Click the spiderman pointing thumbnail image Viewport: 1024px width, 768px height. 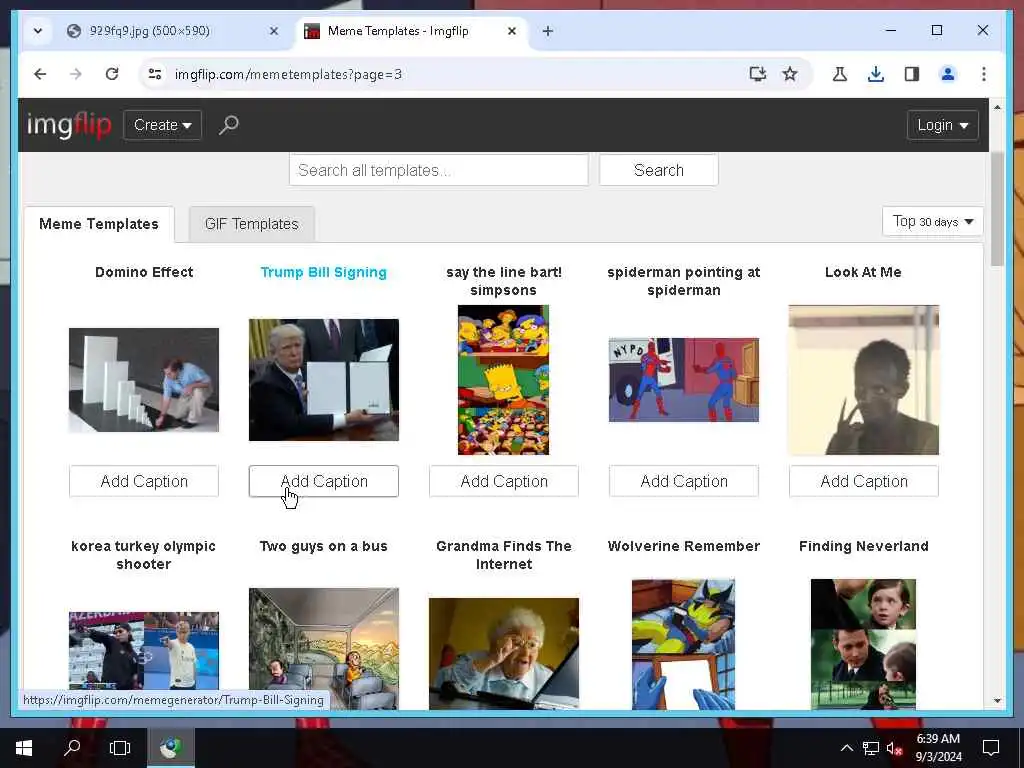684,380
